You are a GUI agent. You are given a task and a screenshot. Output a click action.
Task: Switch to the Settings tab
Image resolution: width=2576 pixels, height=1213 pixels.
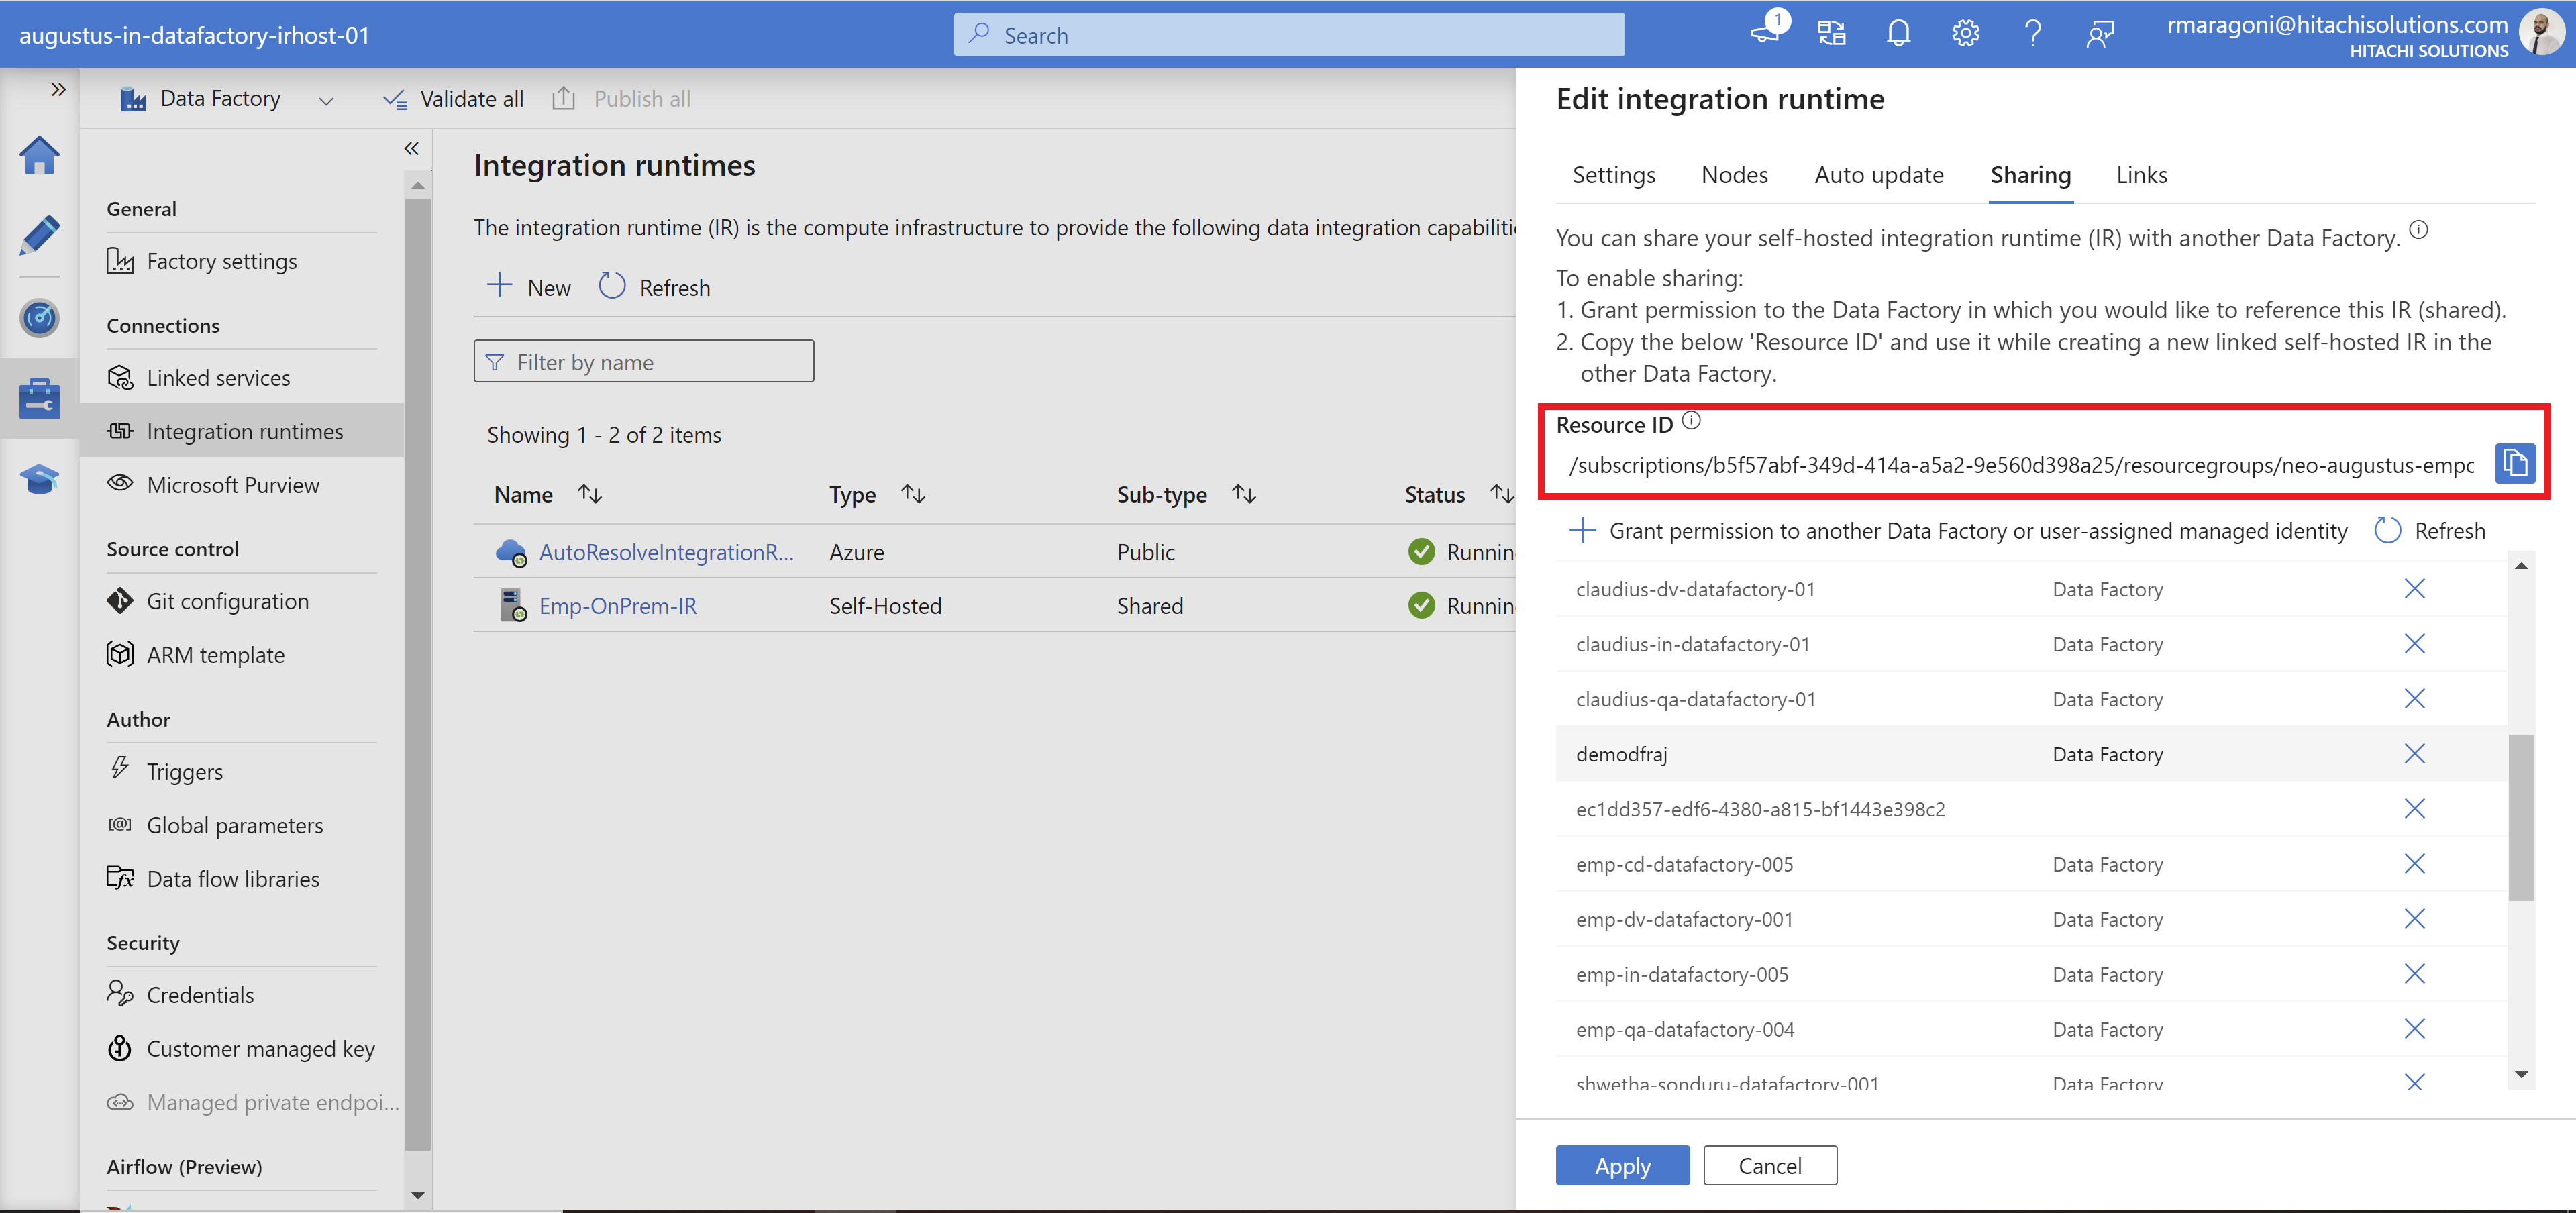pyautogui.click(x=1613, y=175)
